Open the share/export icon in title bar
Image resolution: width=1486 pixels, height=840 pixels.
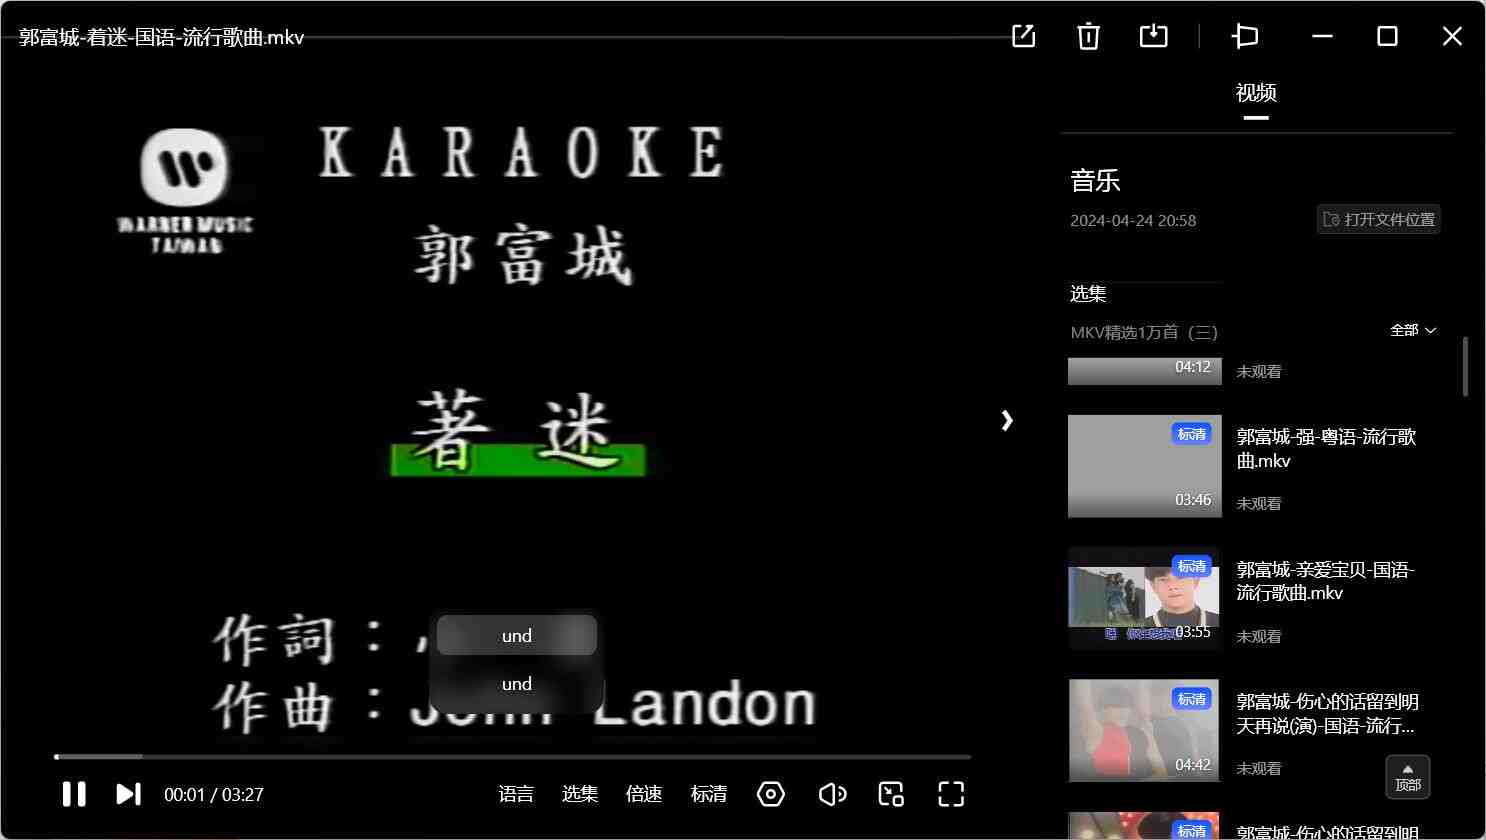coord(1024,36)
